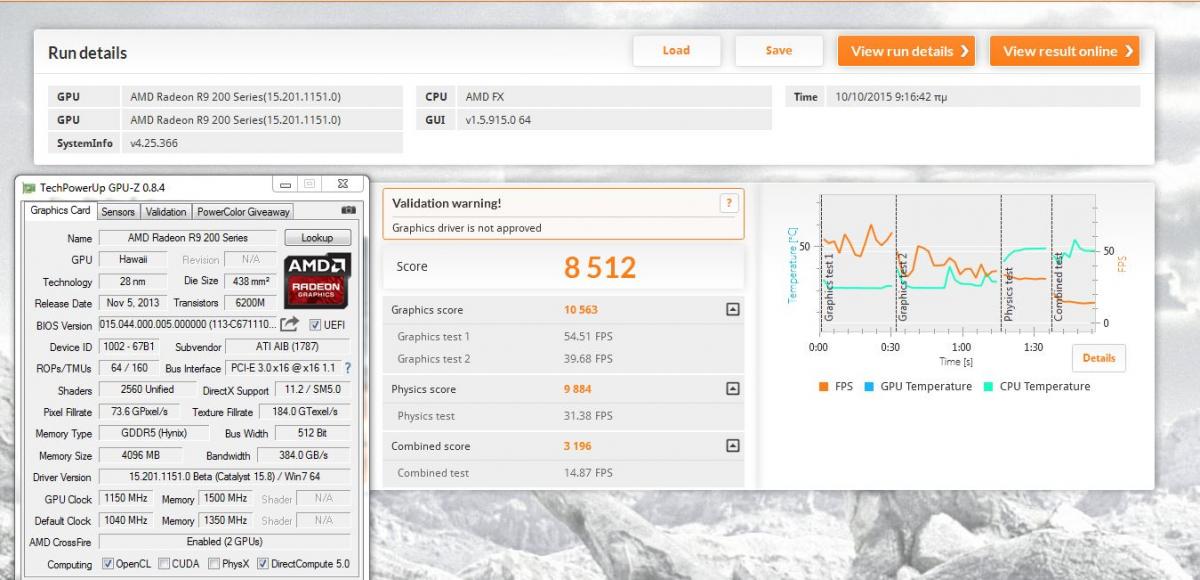1200x580 pixels.
Task: Click the validation warning help question mark
Action: coord(728,203)
